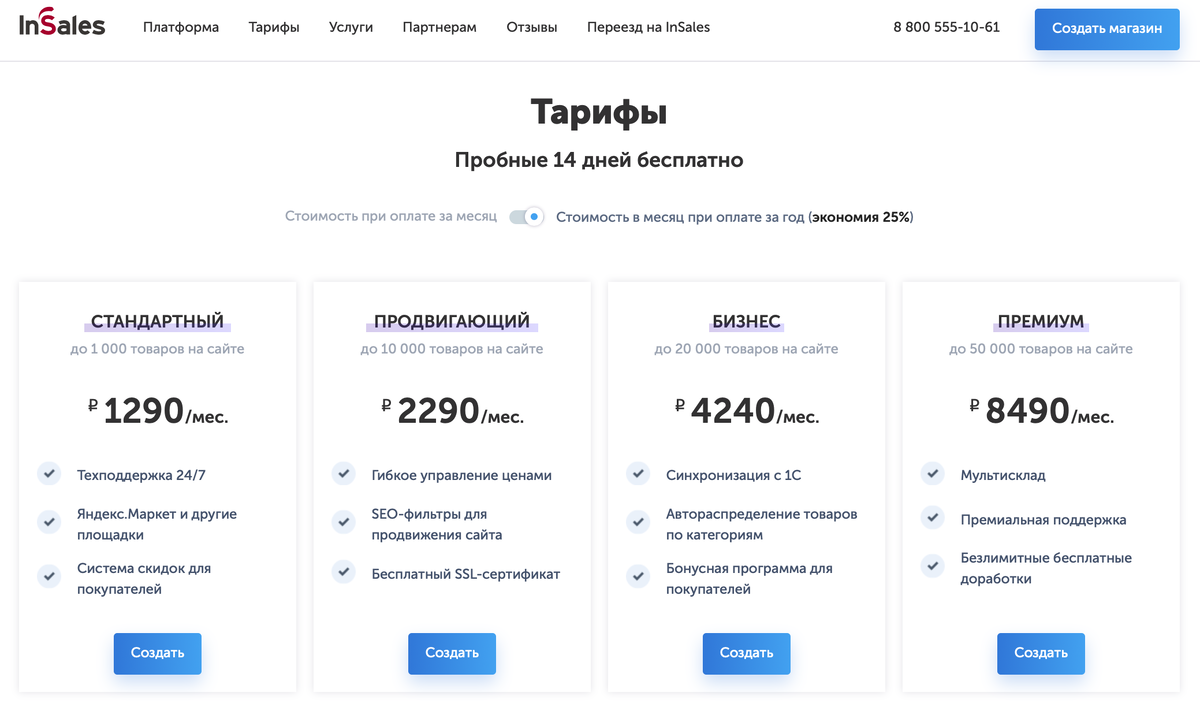Click the checkmark beside Гибкое управление ценами
The image size is (1200, 707).
click(344, 474)
